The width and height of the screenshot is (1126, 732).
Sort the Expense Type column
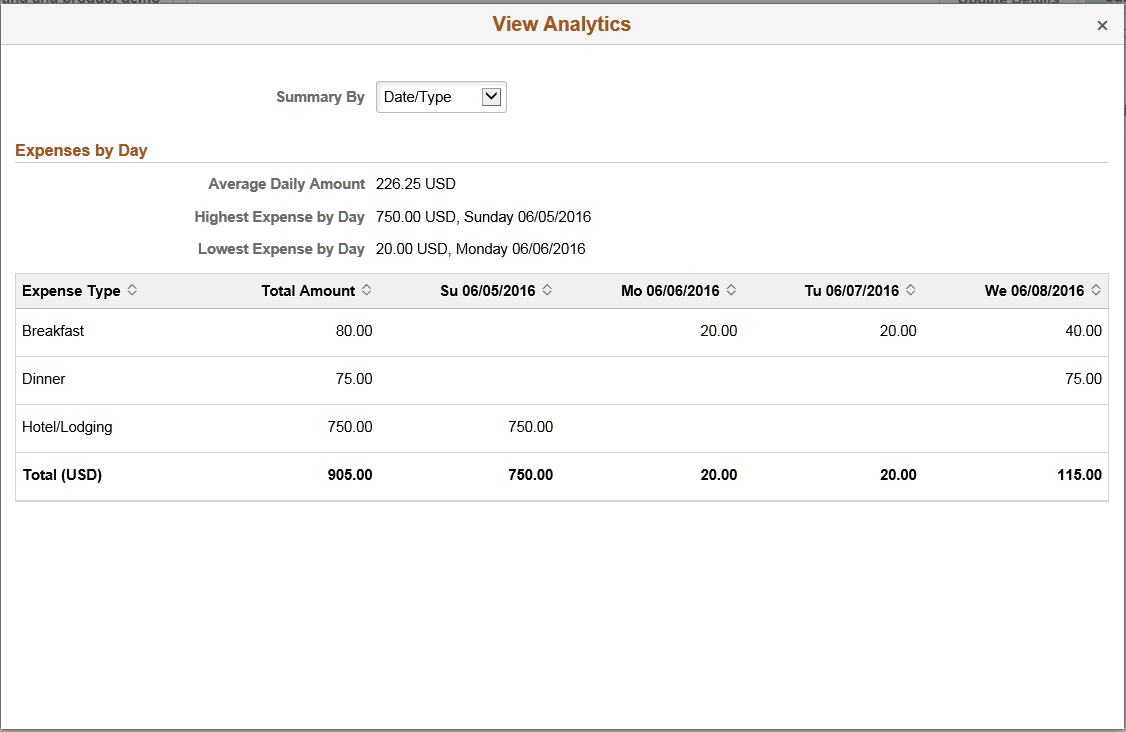(x=131, y=291)
